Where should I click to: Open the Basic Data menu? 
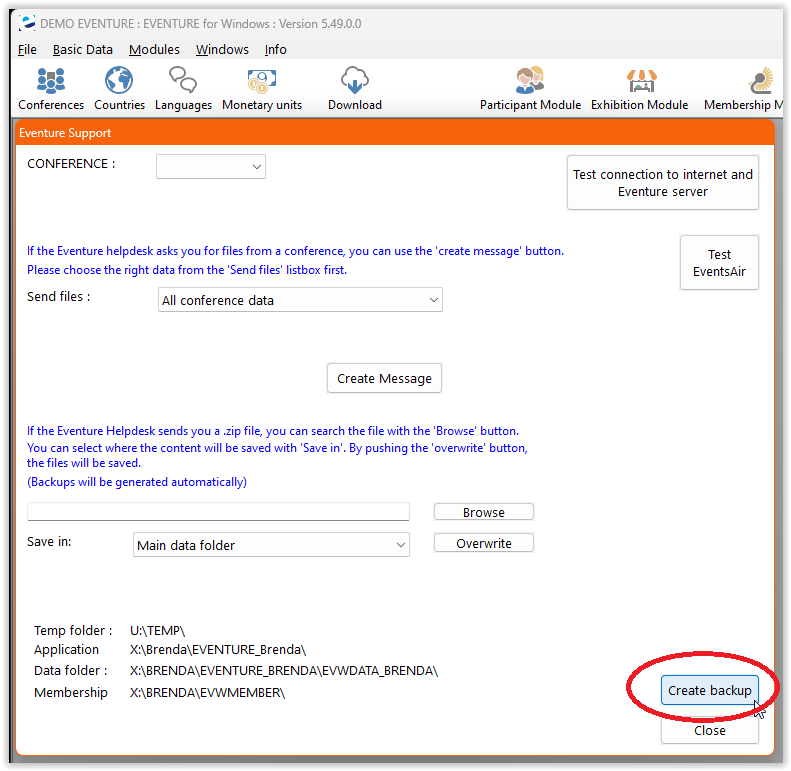[x=82, y=49]
